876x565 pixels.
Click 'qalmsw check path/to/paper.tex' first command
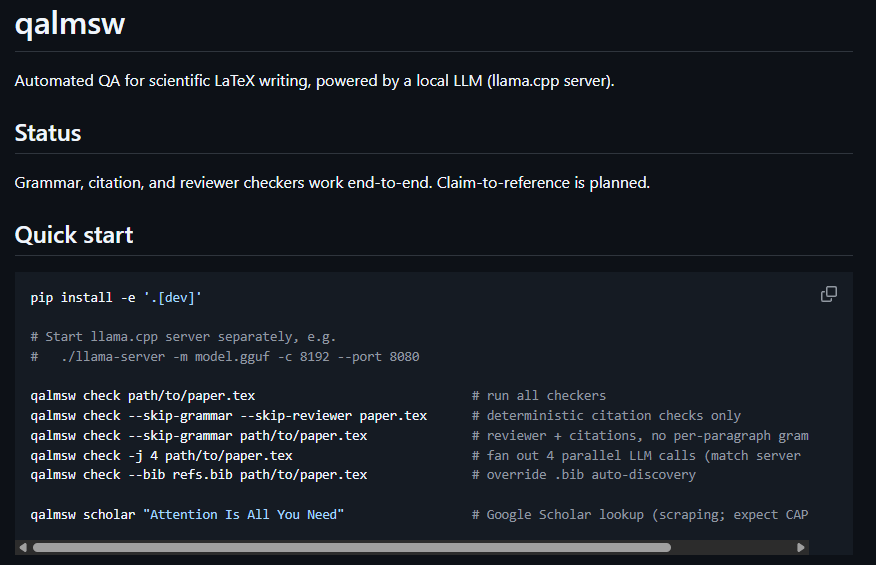tap(142, 396)
